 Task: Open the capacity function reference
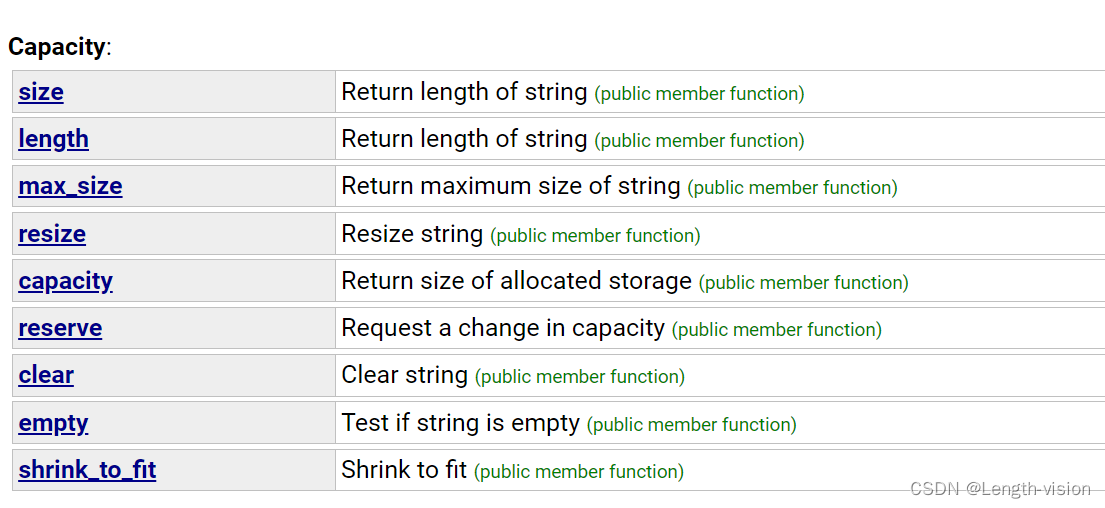tap(66, 281)
